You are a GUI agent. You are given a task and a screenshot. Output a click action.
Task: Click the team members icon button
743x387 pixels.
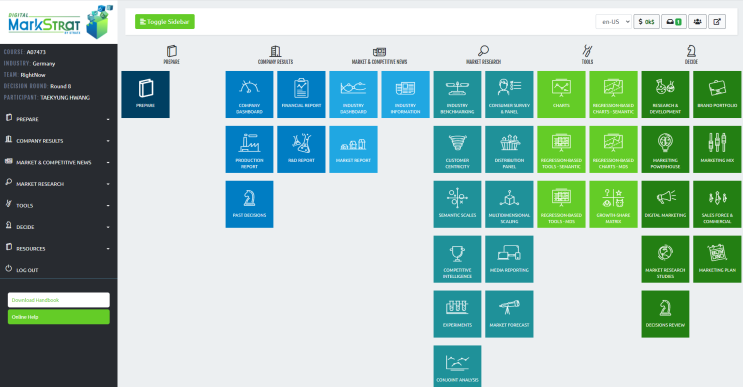pos(698,21)
